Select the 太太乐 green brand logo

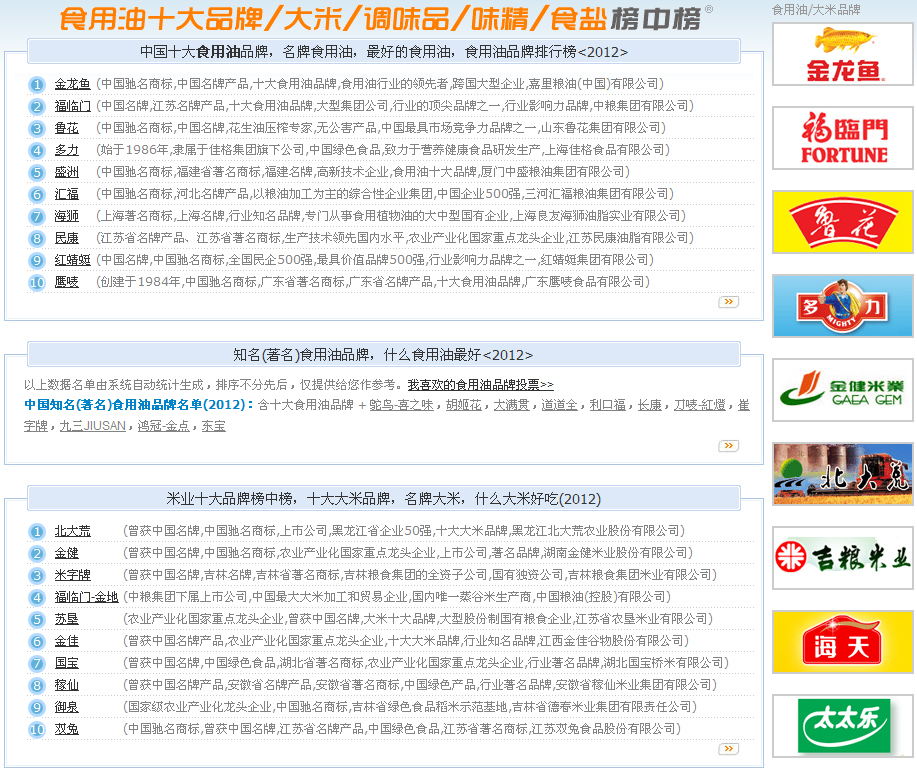coord(843,726)
